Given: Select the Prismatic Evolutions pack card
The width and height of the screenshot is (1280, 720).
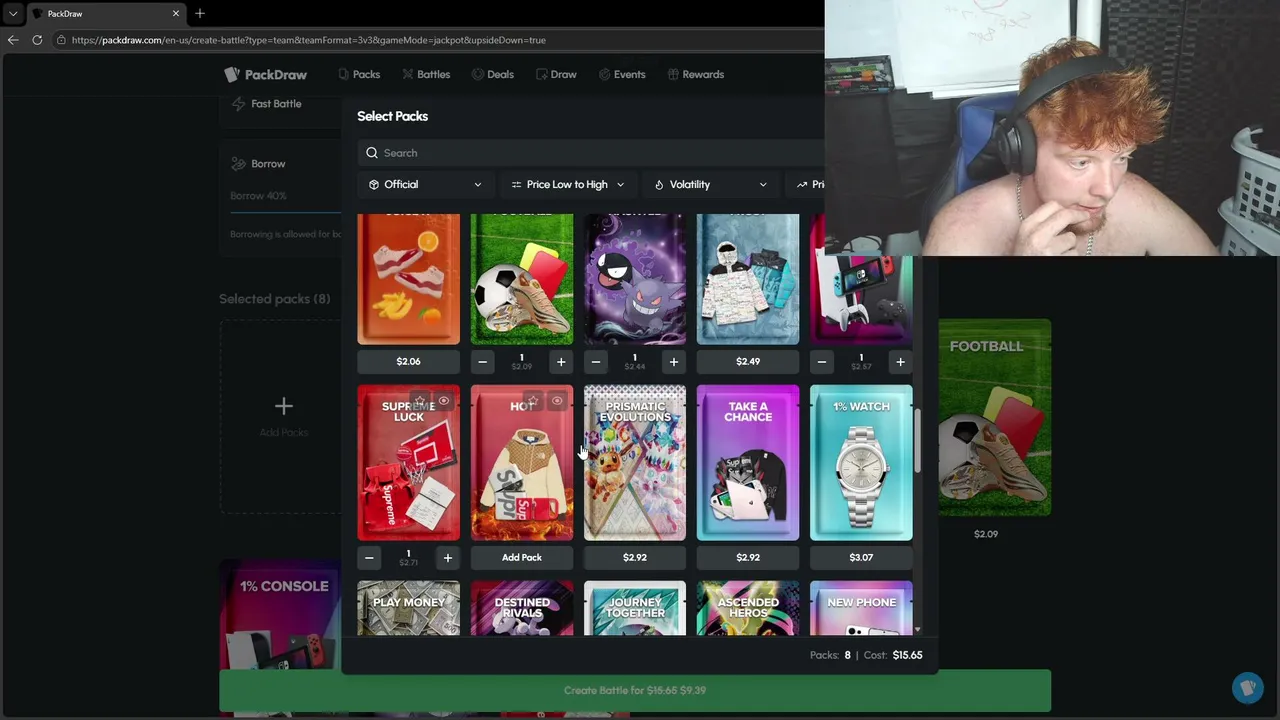Looking at the screenshot, I should point(635,463).
